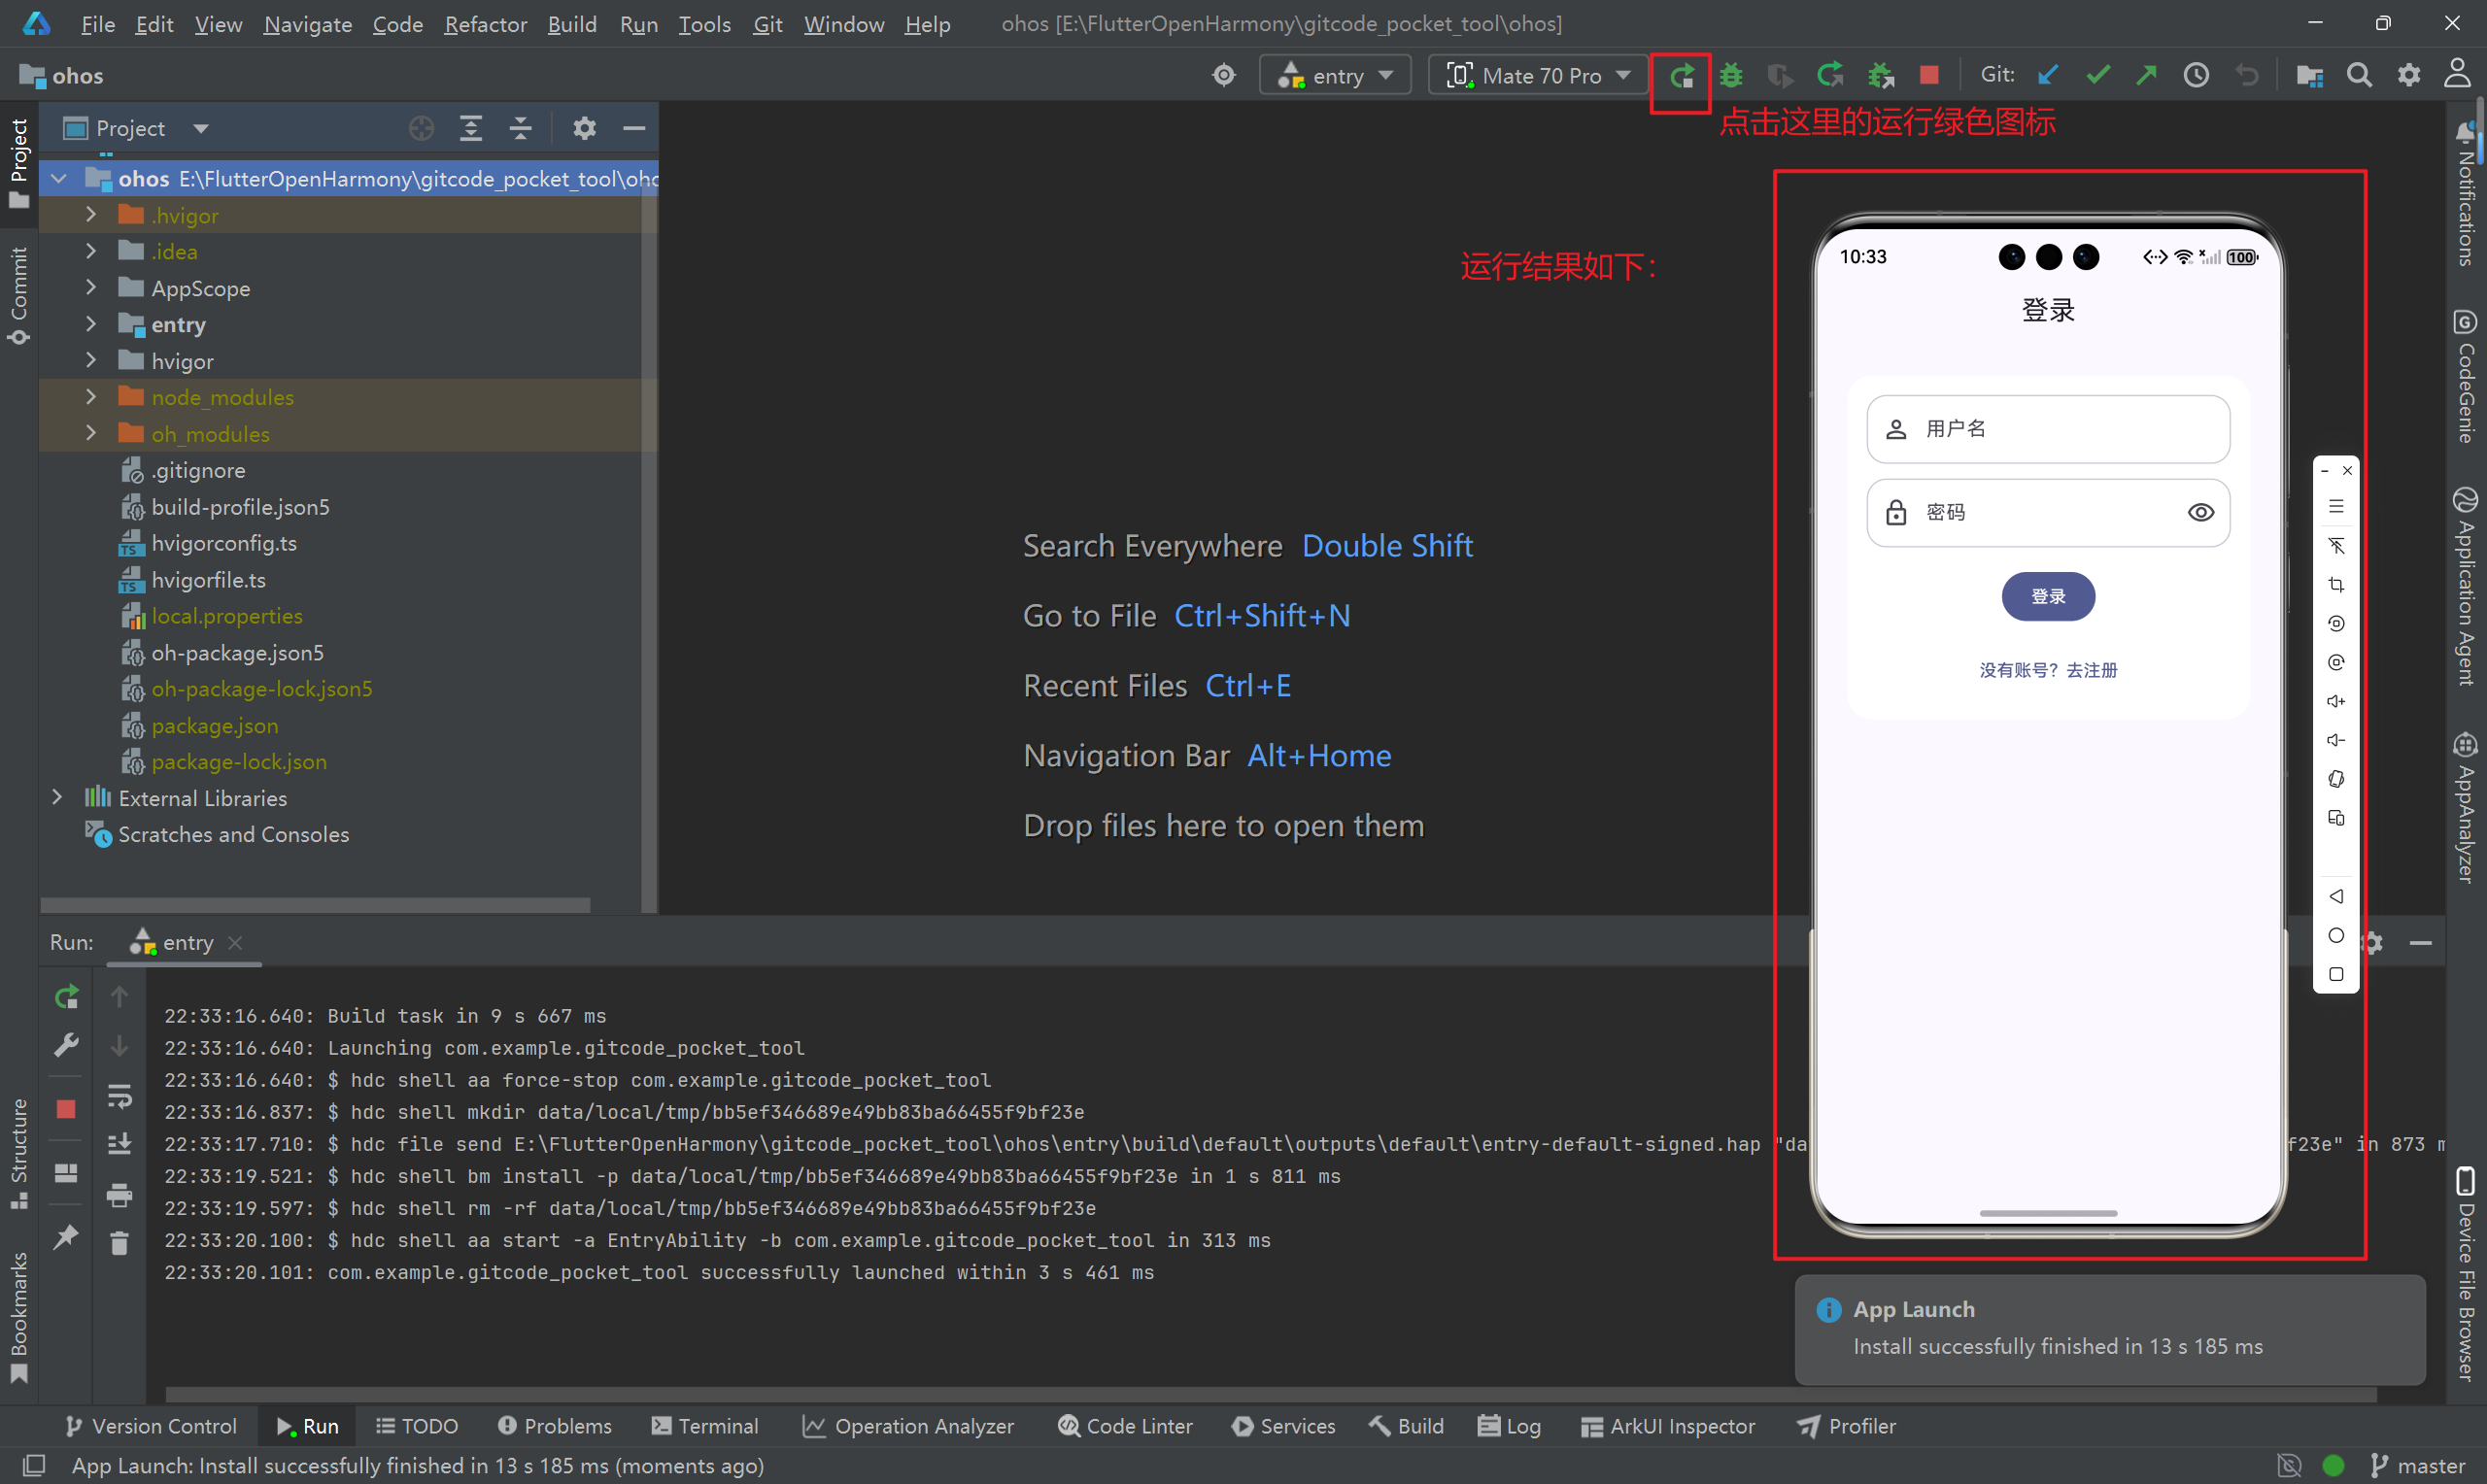Screen dimensions: 2487x1484
Task: Click the Search Everywhere magnifier icon
Action: (x=2359, y=76)
